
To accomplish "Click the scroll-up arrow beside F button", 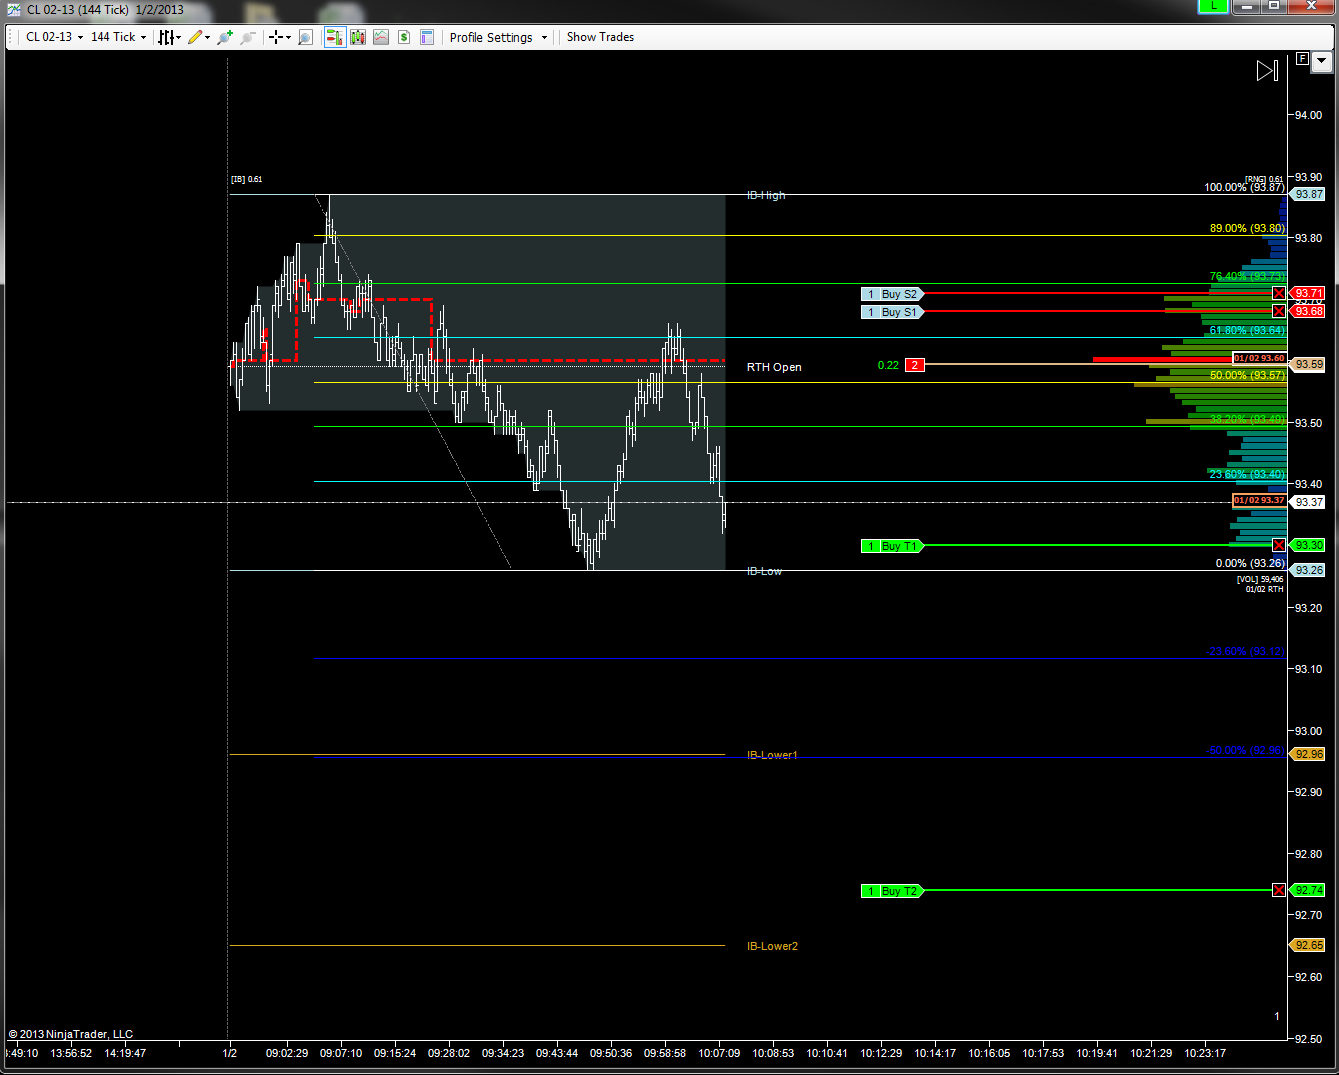I will (1322, 62).
